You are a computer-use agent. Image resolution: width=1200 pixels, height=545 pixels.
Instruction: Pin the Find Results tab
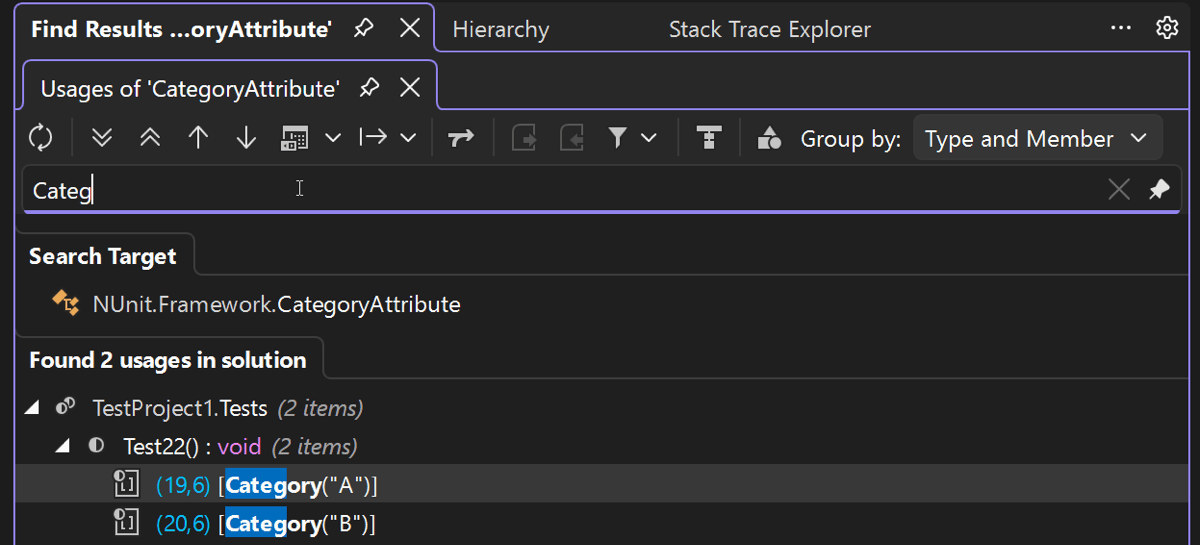pyautogui.click(x=364, y=28)
